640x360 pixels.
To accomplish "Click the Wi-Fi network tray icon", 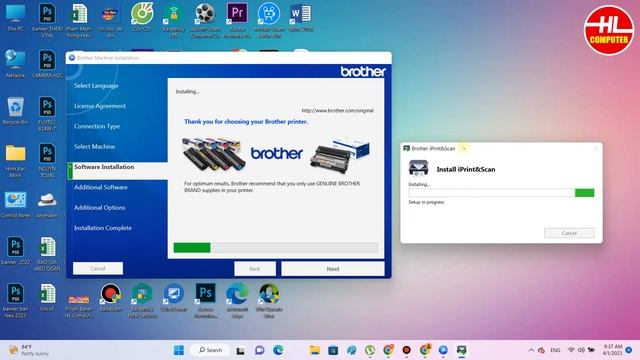I will click(571, 350).
